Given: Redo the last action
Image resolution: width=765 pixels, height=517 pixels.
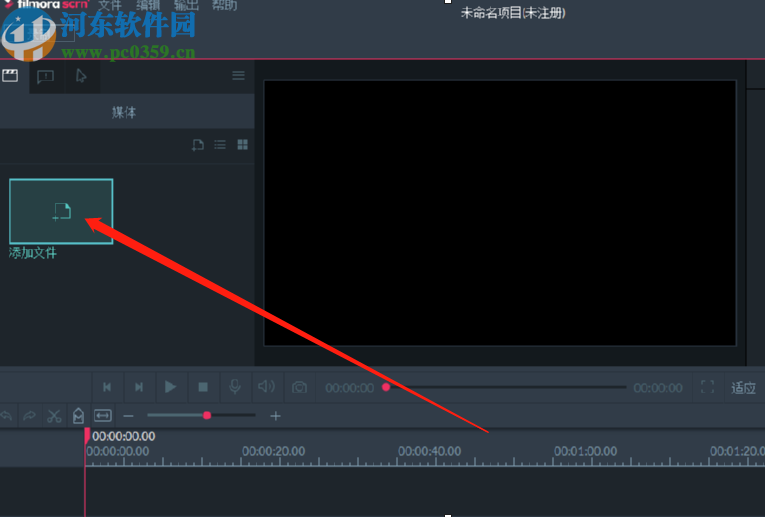Looking at the screenshot, I should click(30, 416).
